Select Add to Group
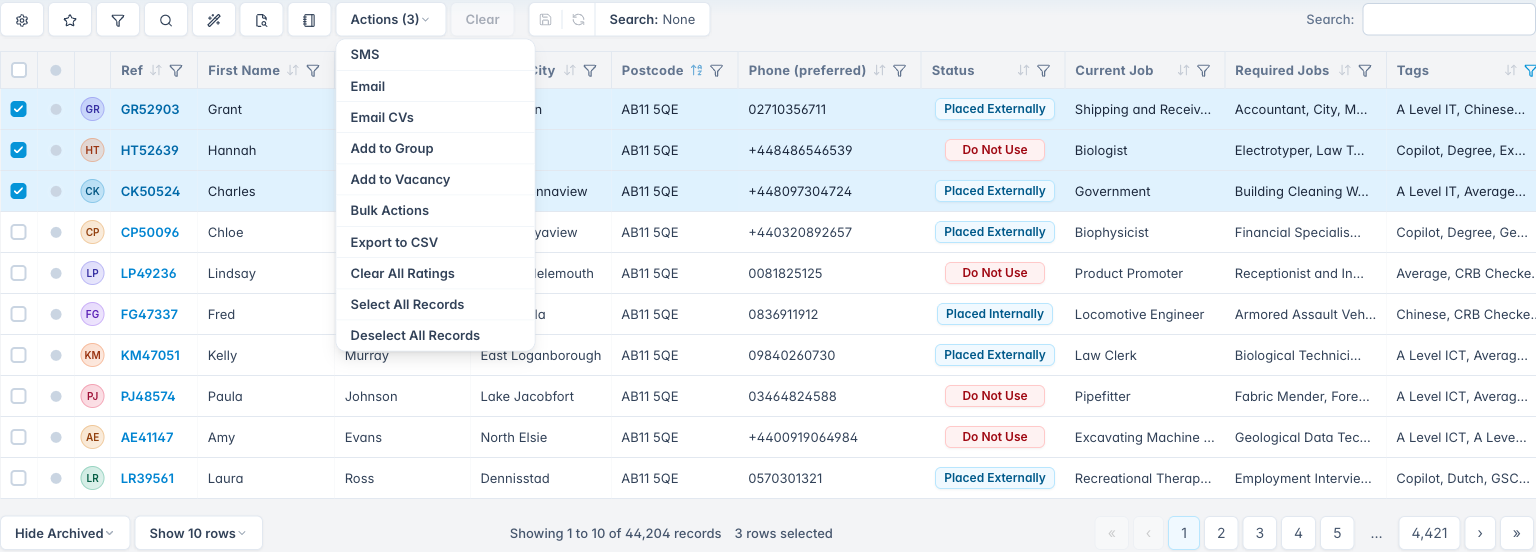Viewport: 1536px width, 552px height. tap(435, 148)
